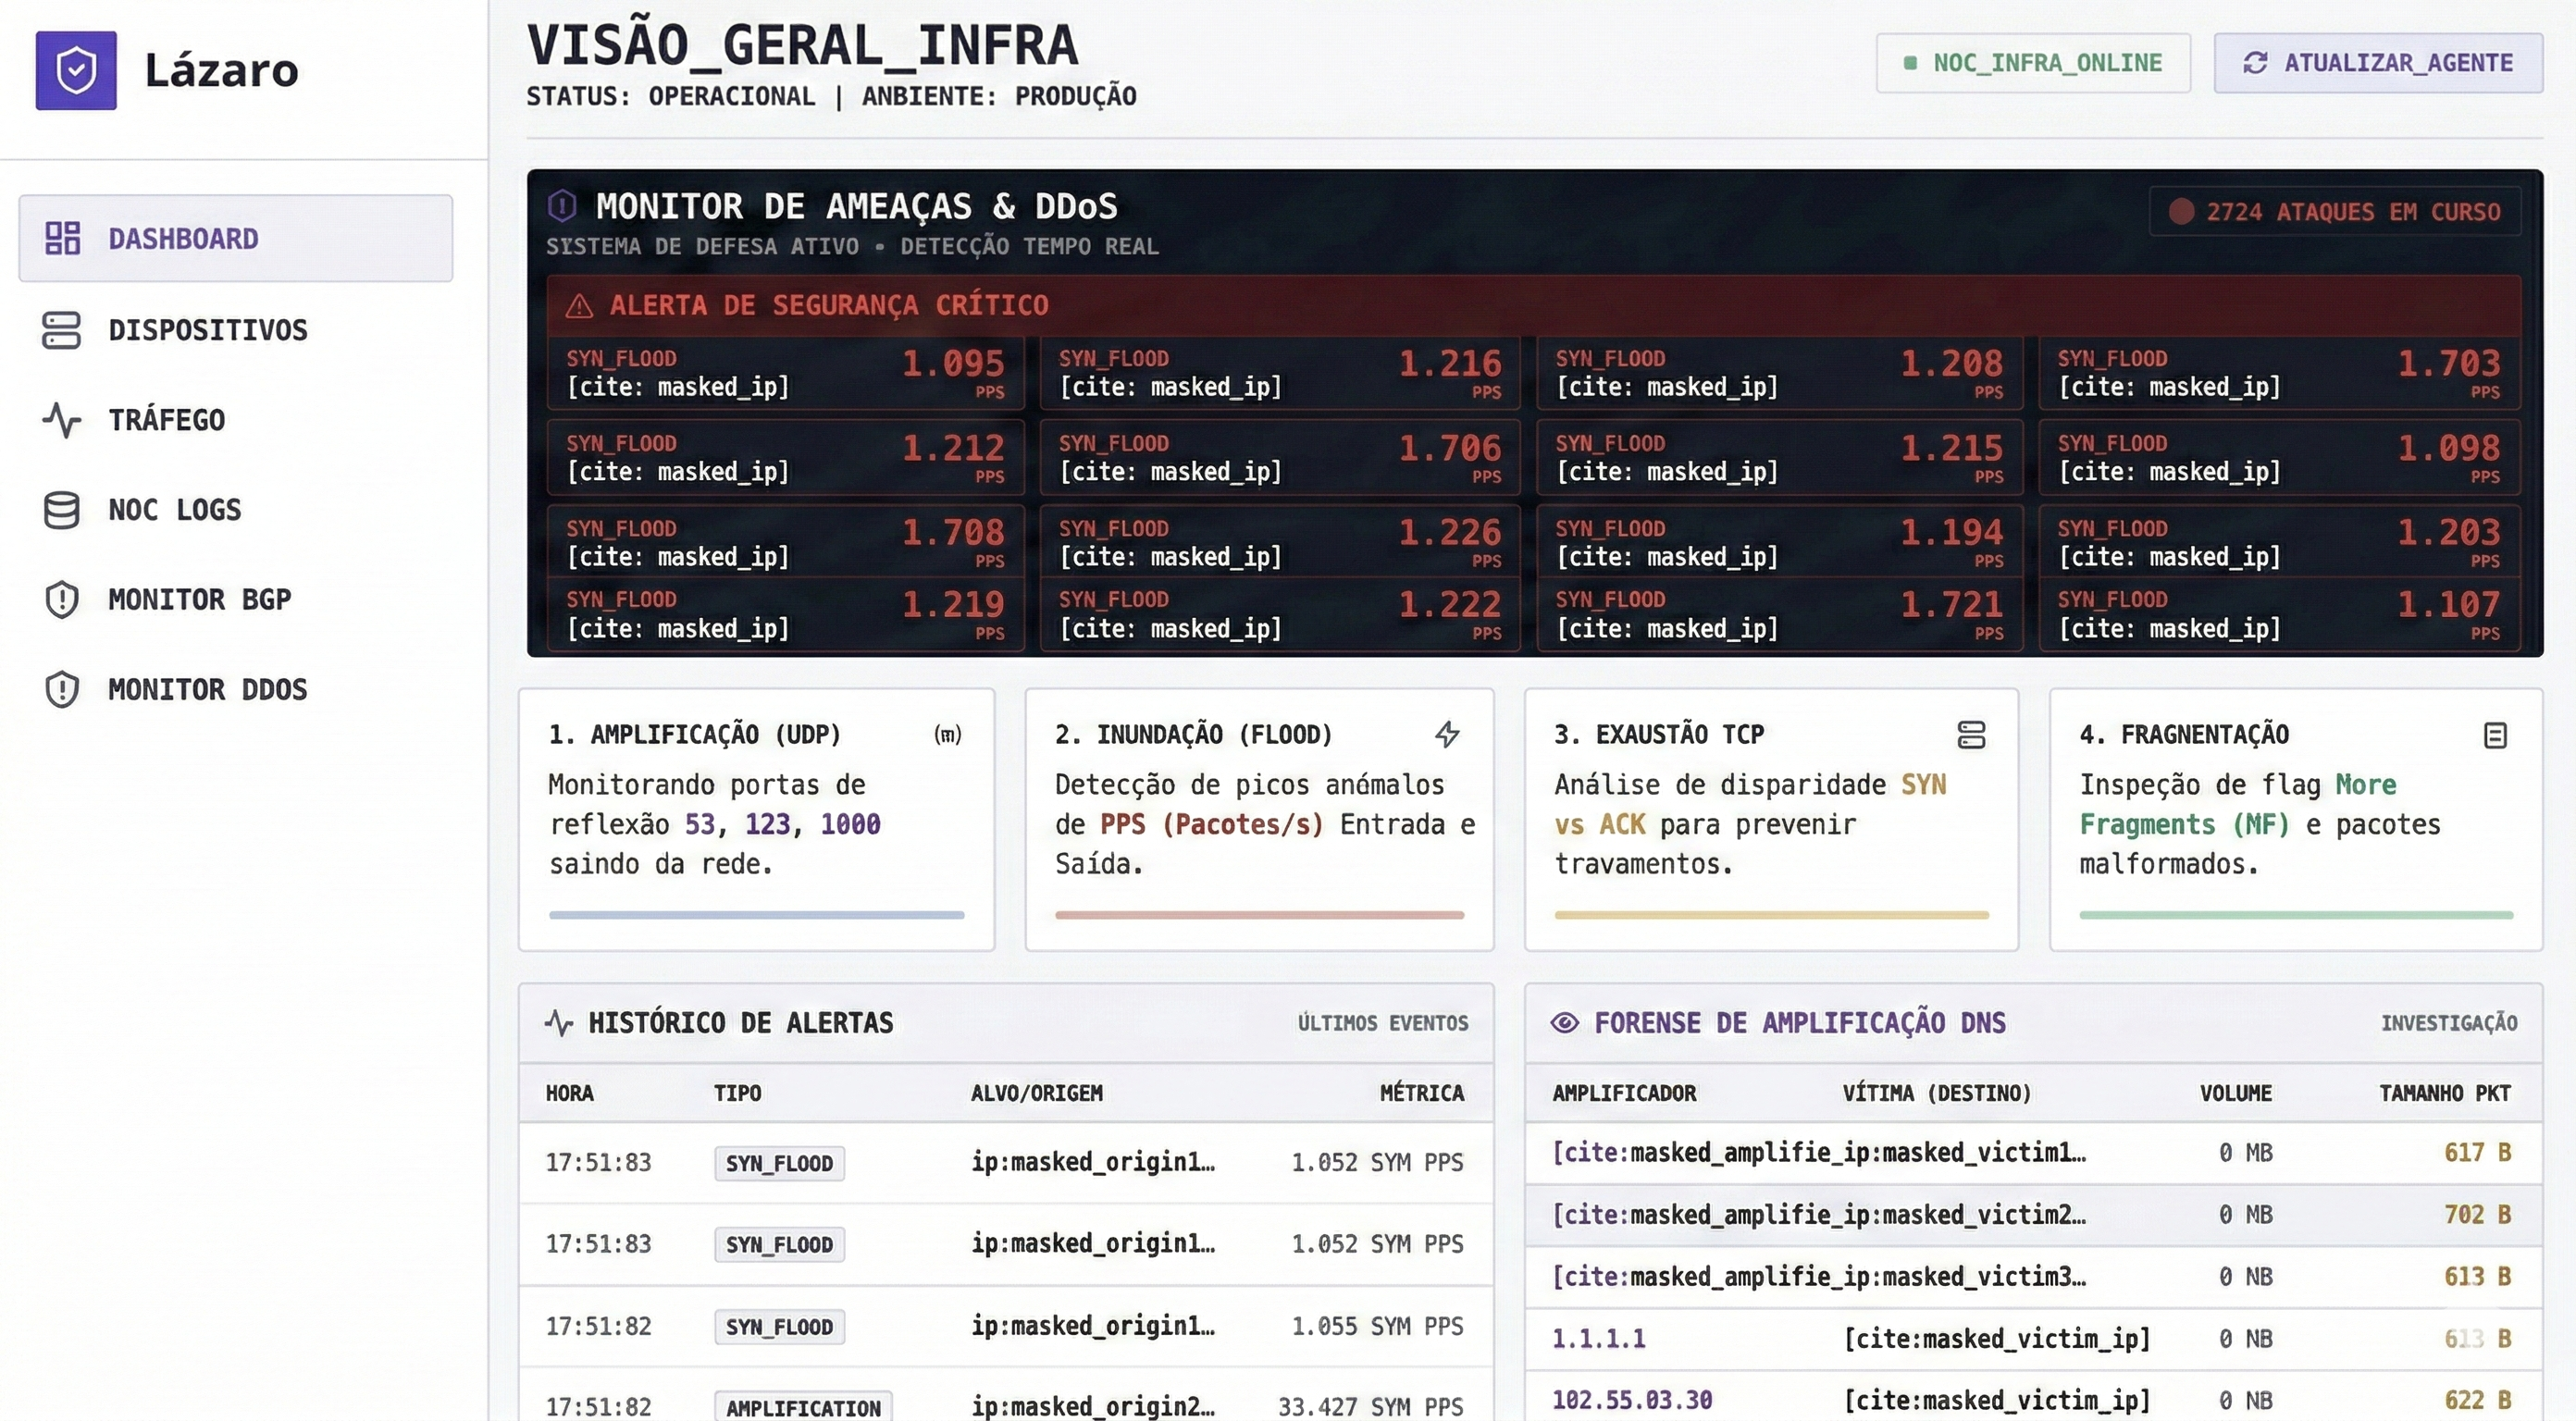Toggle the NOC_INFRA_ONLINE status indicator
The height and width of the screenshot is (1421, 2576).
[x=2032, y=62]
